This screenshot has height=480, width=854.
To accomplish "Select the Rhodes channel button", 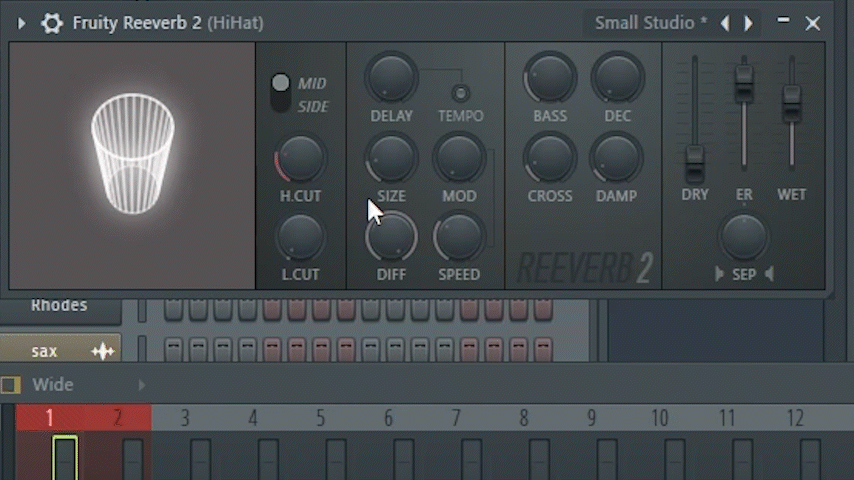I will pos(60,311).
